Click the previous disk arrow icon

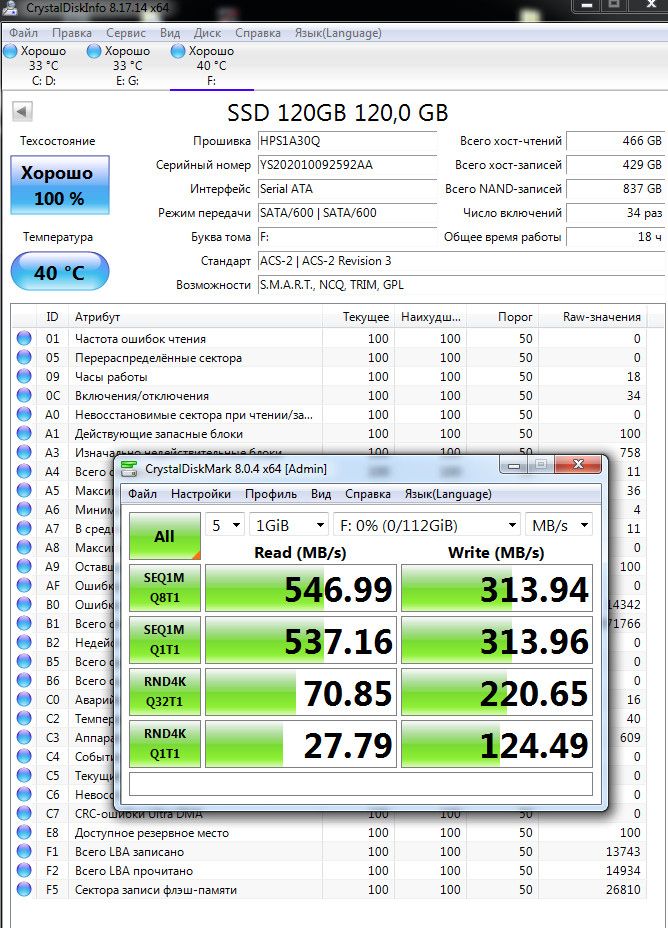tap(22, 111)
